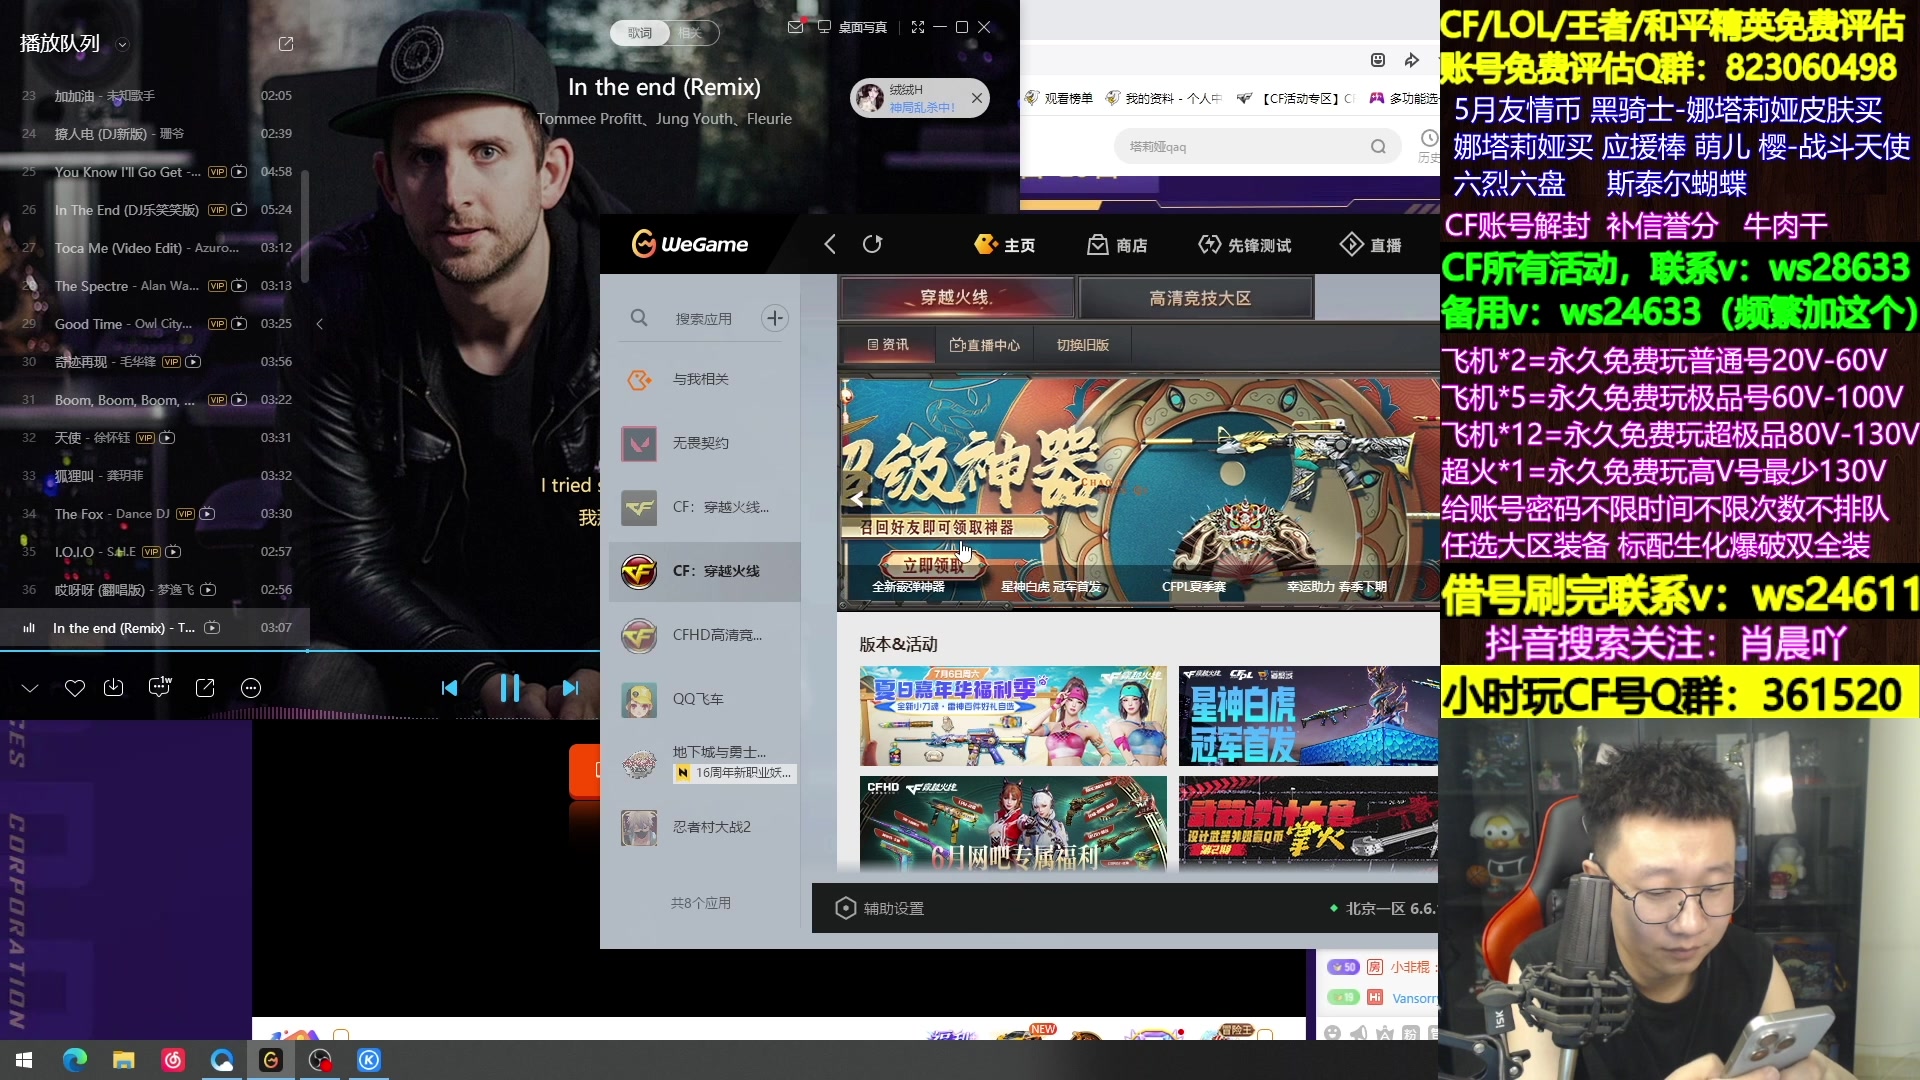
Task: Select CFPL夏季赛 banner tab
Action: coord(1194,587)
